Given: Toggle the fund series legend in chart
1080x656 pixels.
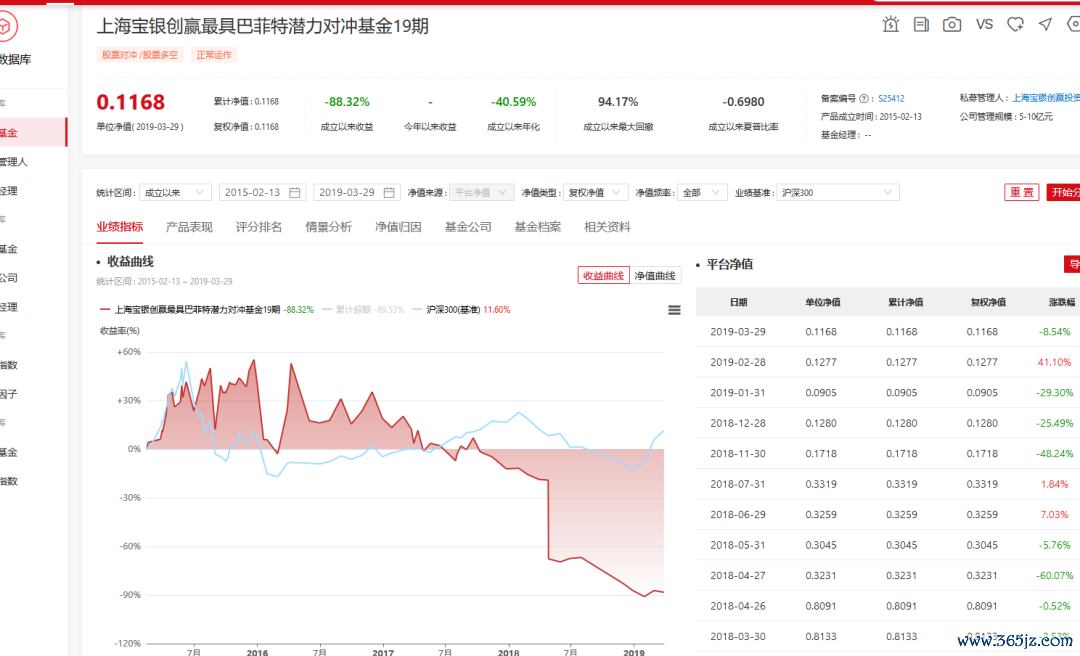Looking at the screenshot, I should tap(207, 310).
